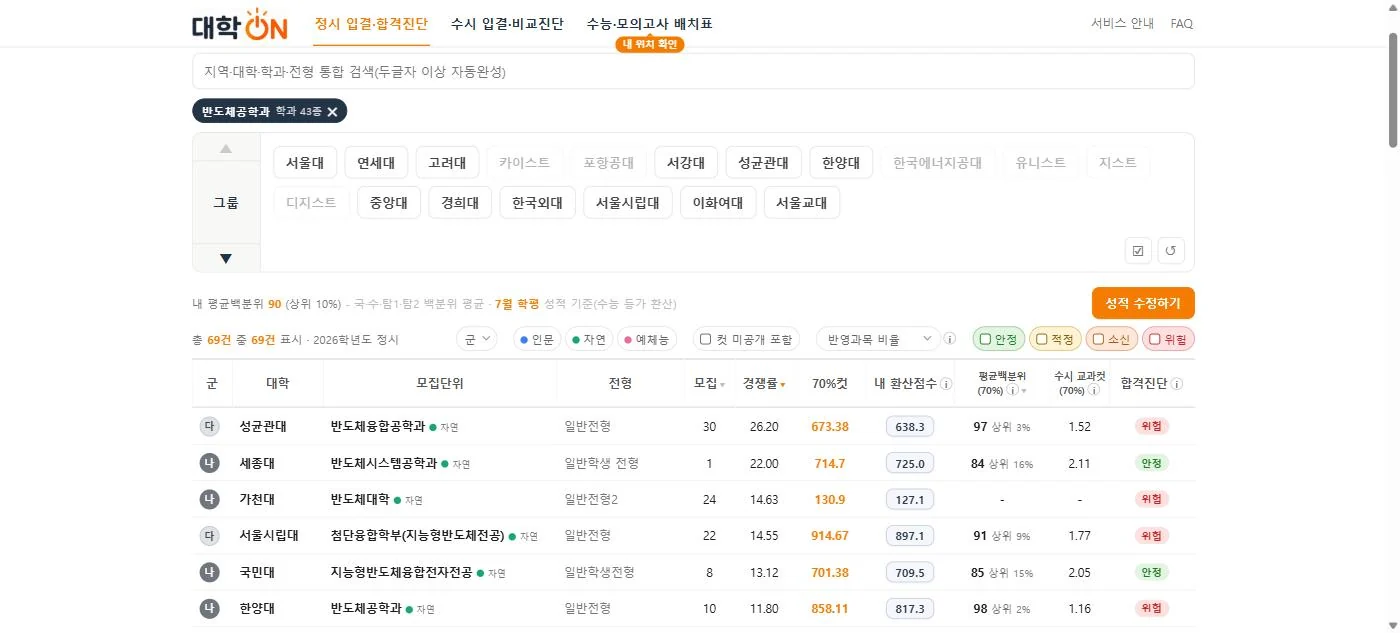Select 고려대 university chip
The image size is (1400, 633).
[447, 162]
